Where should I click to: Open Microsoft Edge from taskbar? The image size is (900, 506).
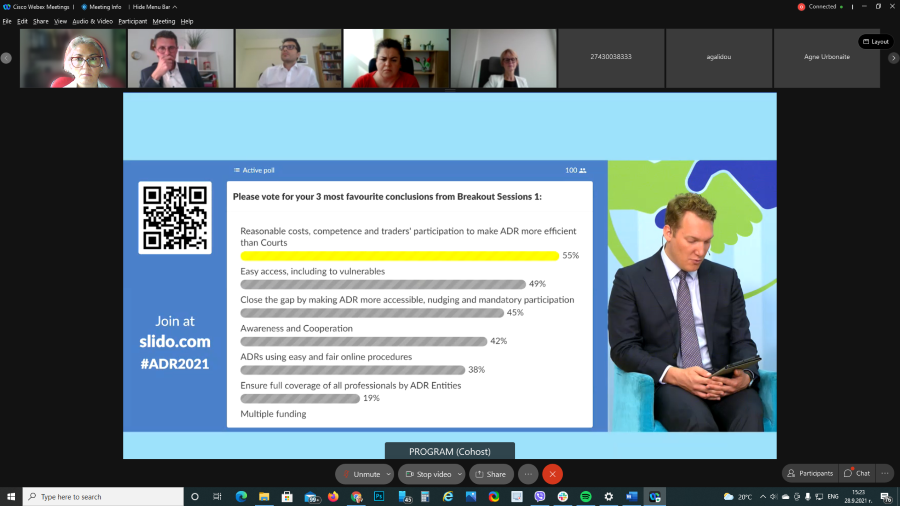[x=241, y=496]
